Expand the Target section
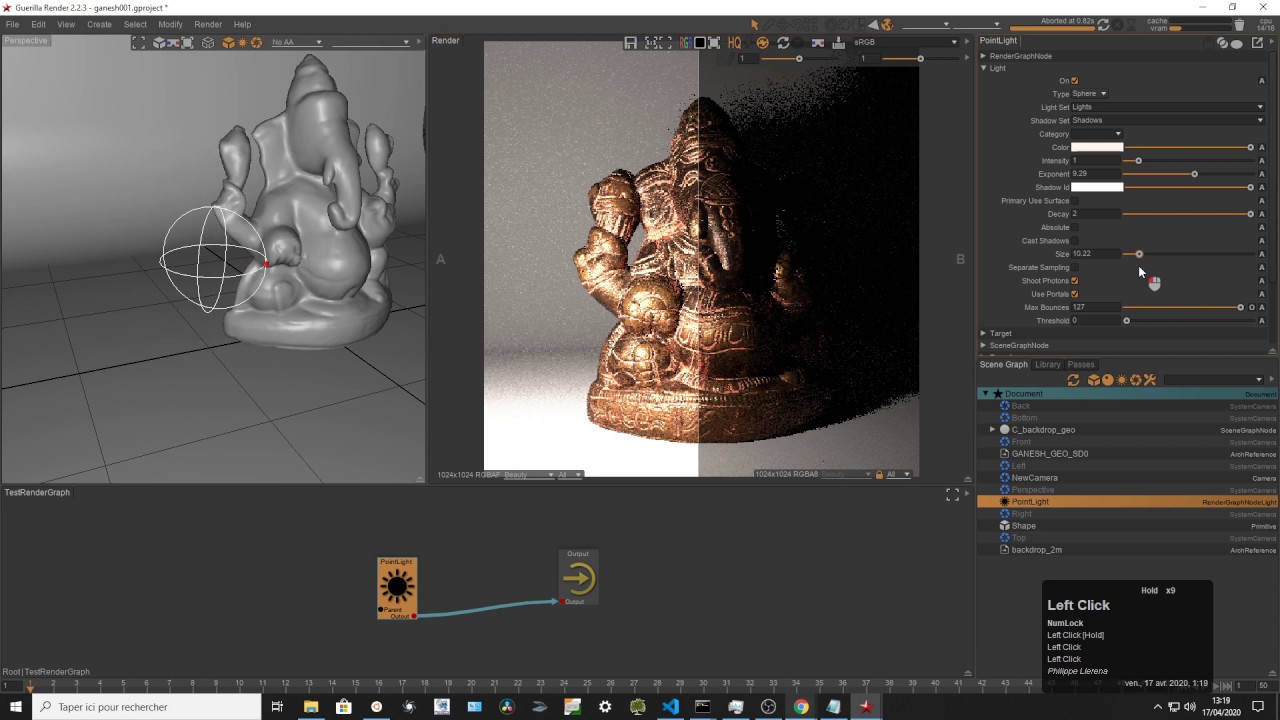 tap(983, 333)
